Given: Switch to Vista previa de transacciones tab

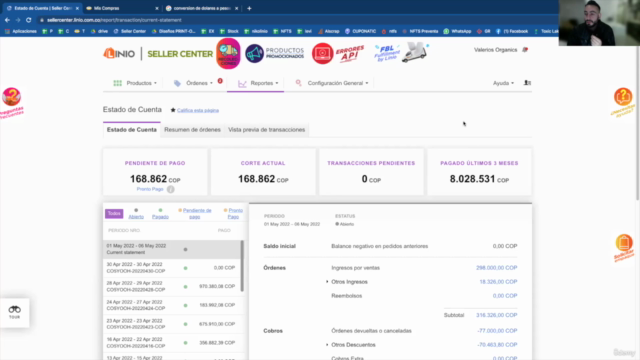Looking at the screenshot, I should (267, 129).
